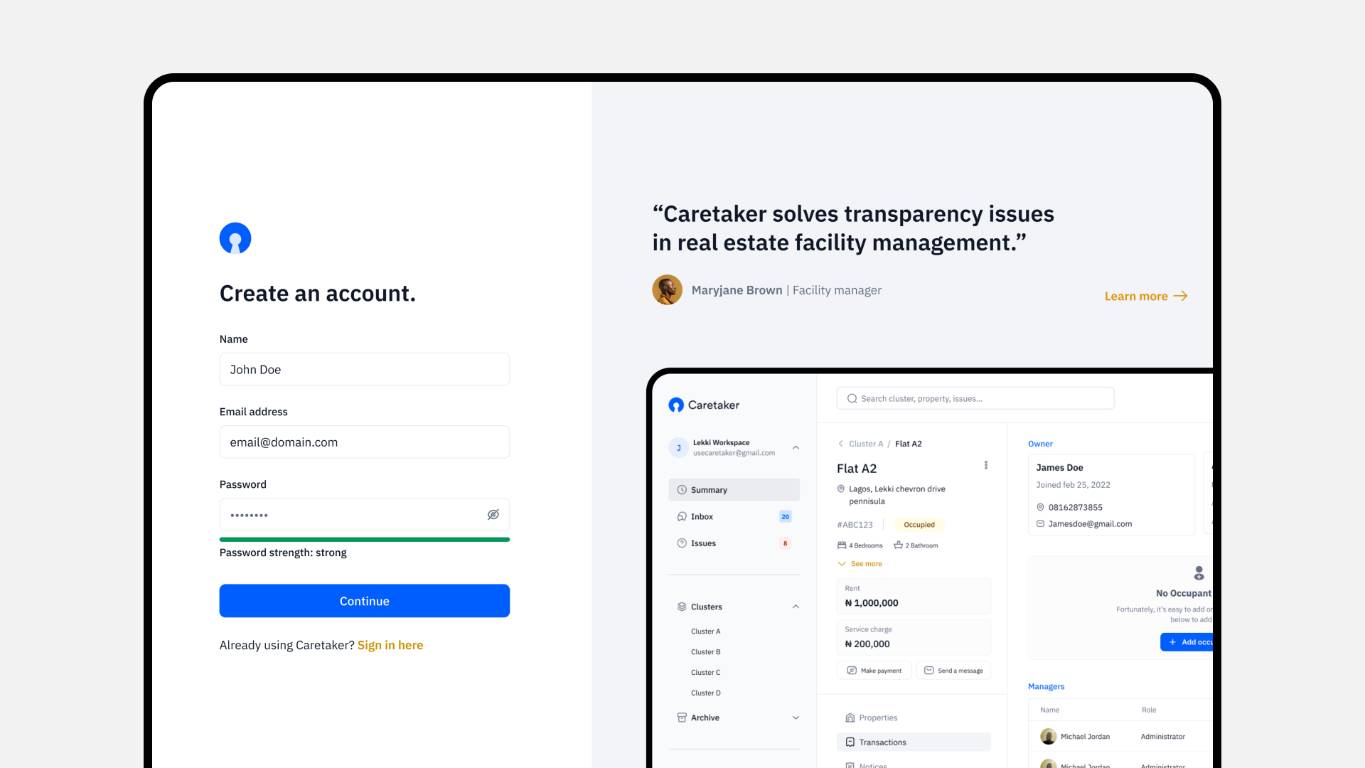Click the magnifier icon in the search bar
Image resolution: width=1365 pixels, height=768 pixels.
click(852, 399)
